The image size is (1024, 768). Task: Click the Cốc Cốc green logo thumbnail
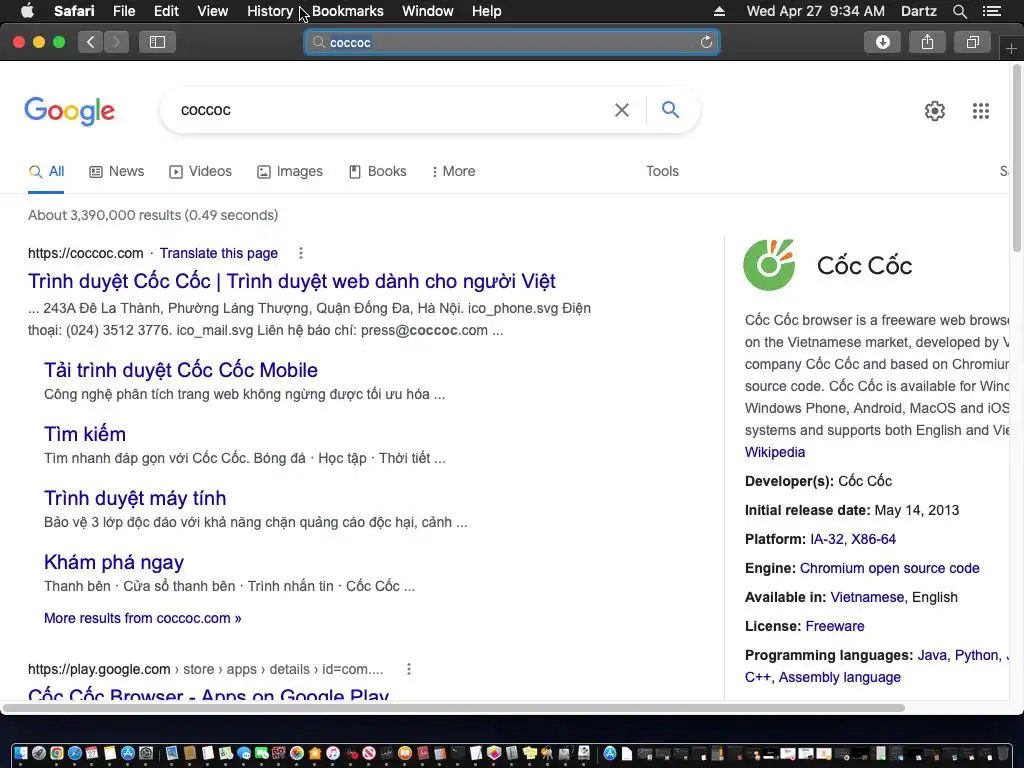pos(769,264)
